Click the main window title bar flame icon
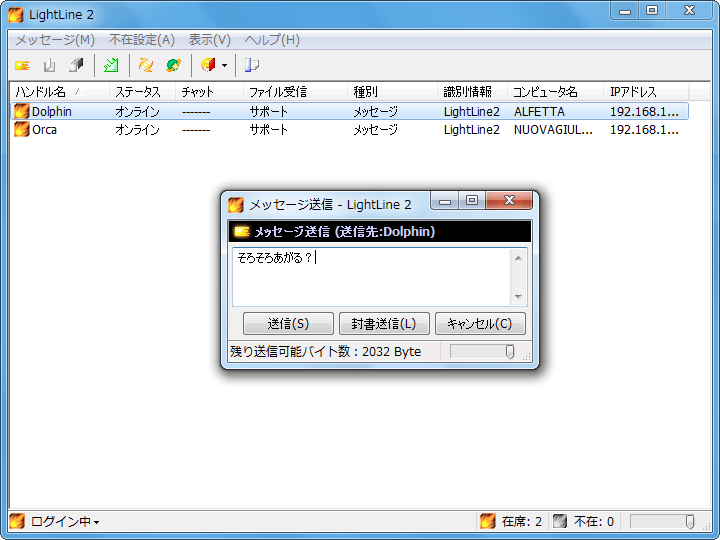The width and height of the screenshot is (720, 540). coord(16,15)
